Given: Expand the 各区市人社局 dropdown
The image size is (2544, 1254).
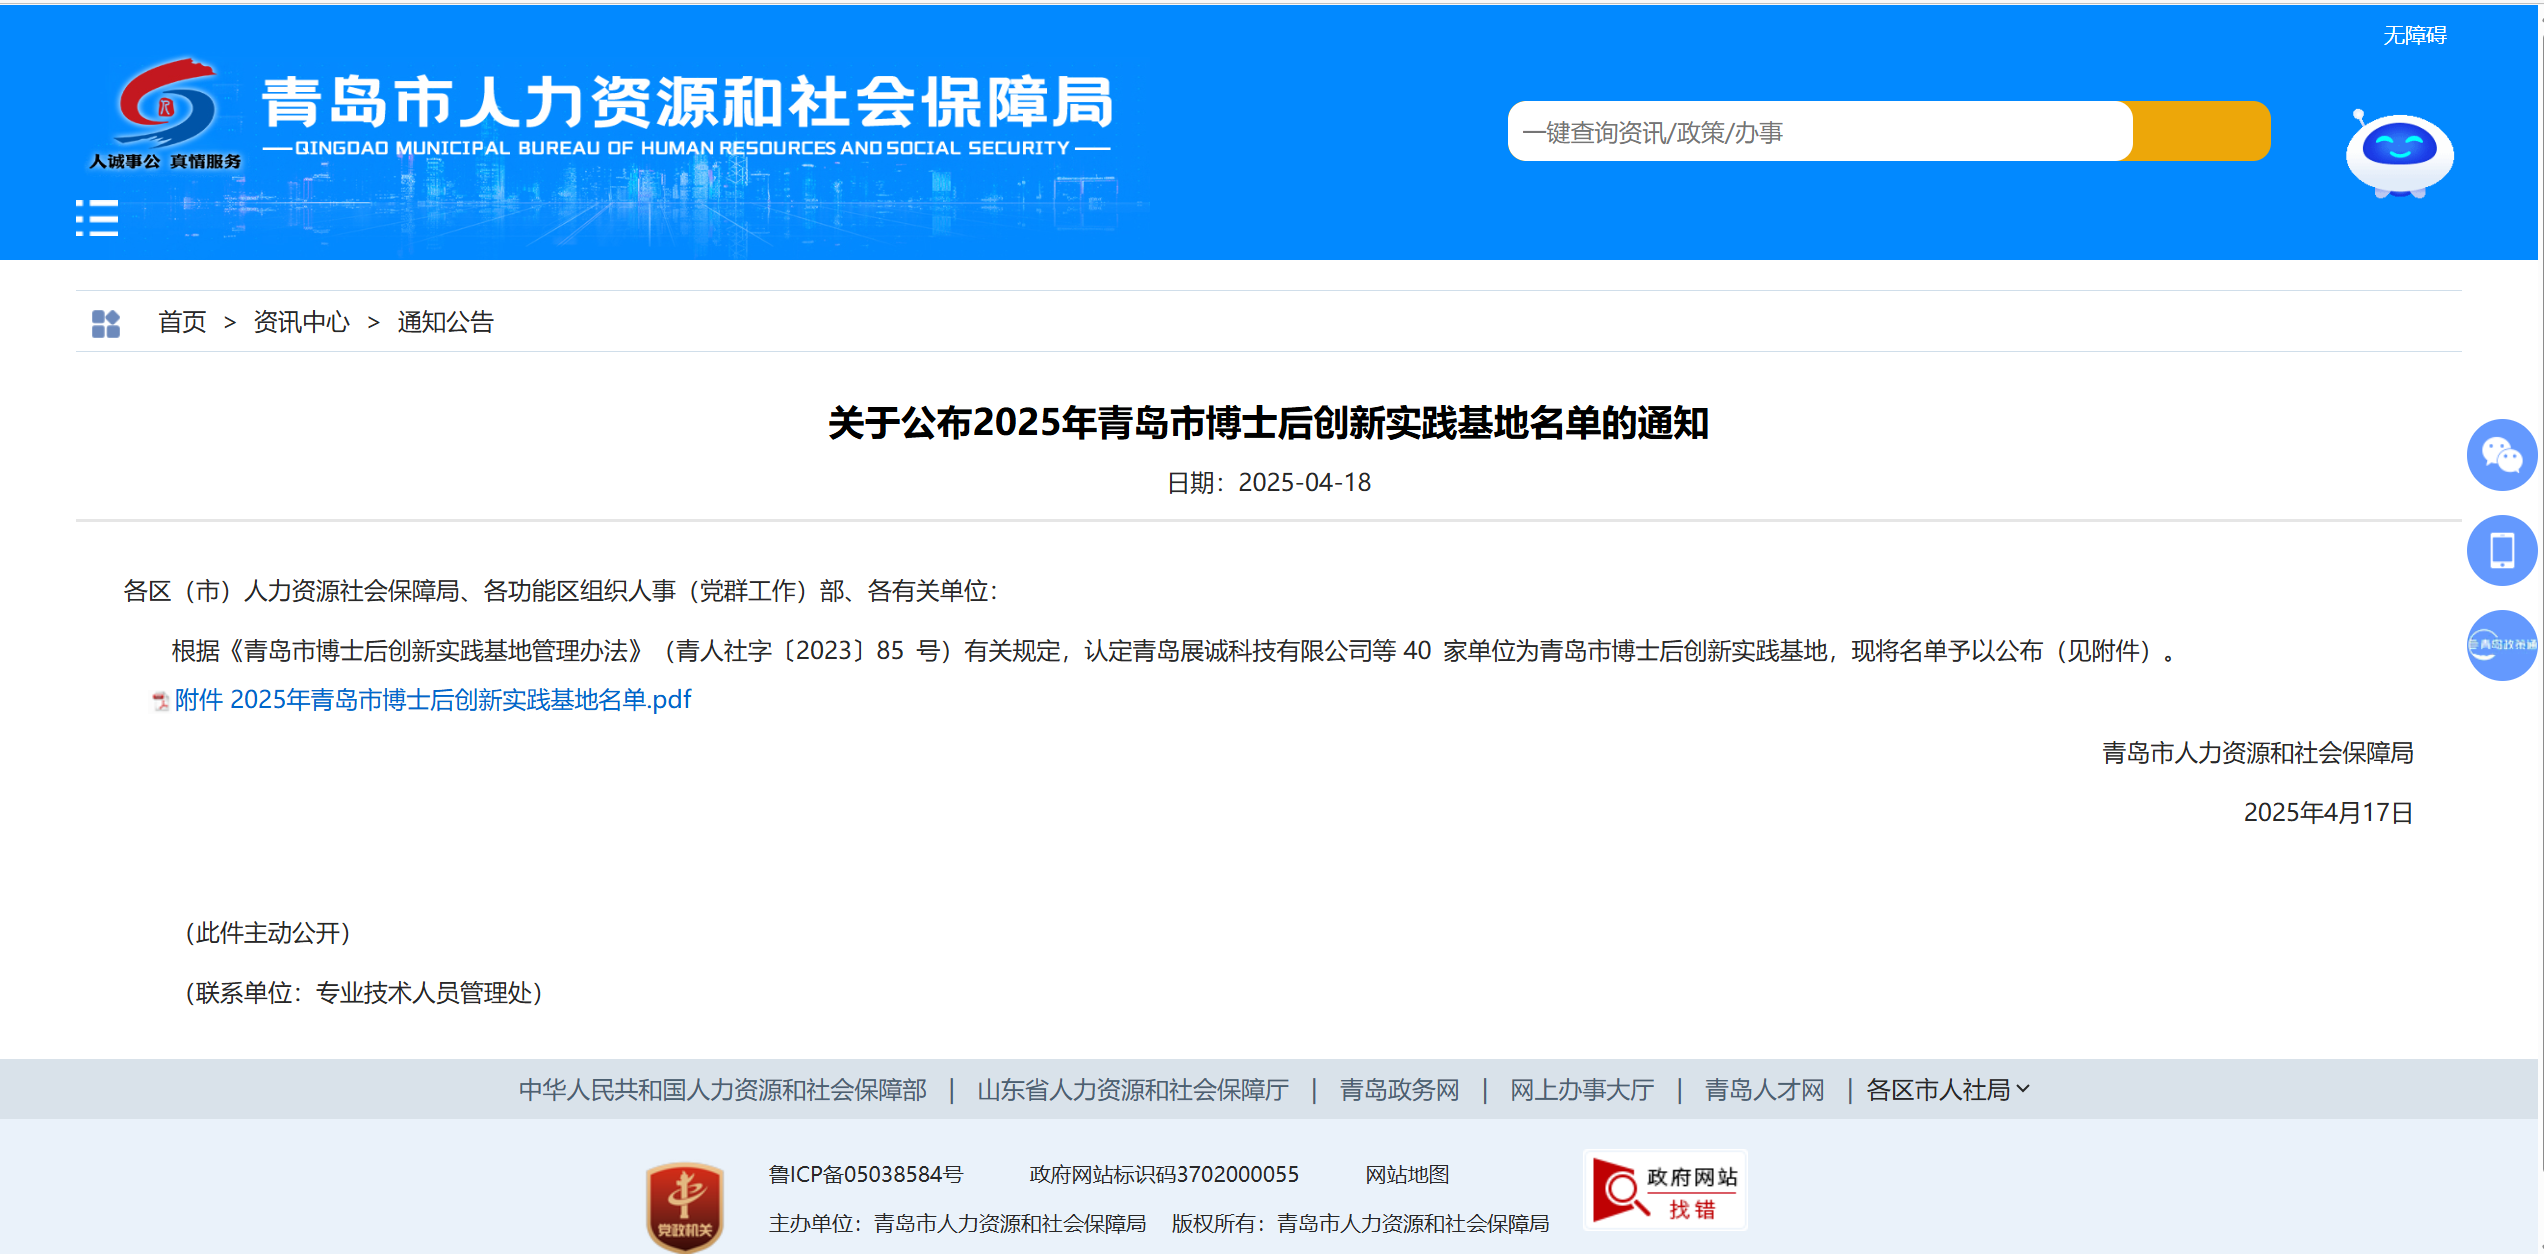Looking at the screenshot, I should pos(1947,1090).
